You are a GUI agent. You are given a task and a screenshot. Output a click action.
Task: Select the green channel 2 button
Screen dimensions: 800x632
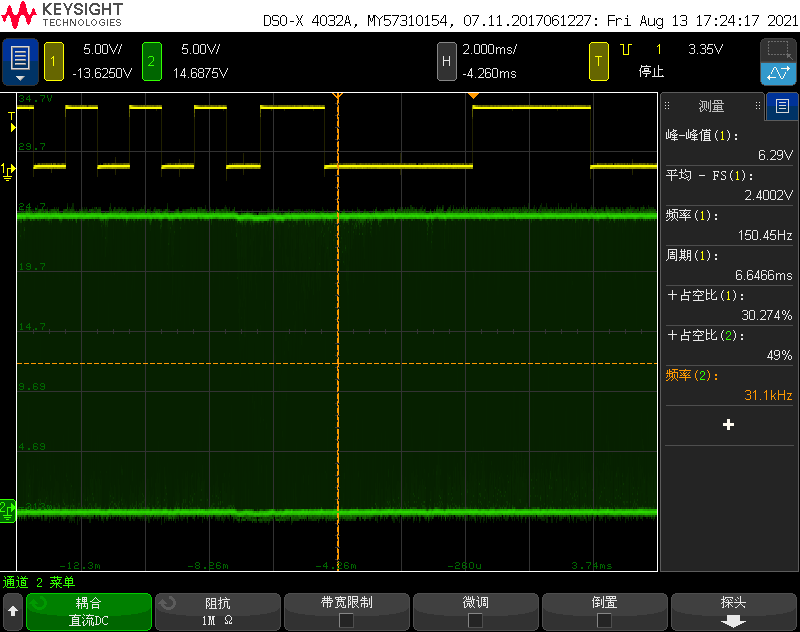tap(152, 62)
